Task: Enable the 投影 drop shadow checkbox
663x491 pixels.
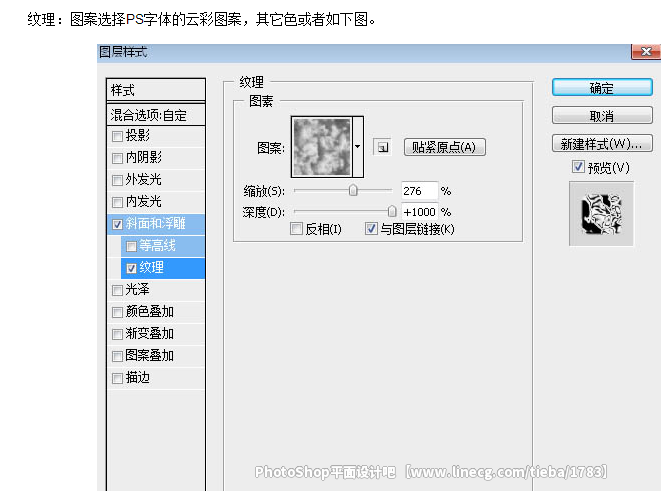Action: pyautogui.click(x=118, y=136)
